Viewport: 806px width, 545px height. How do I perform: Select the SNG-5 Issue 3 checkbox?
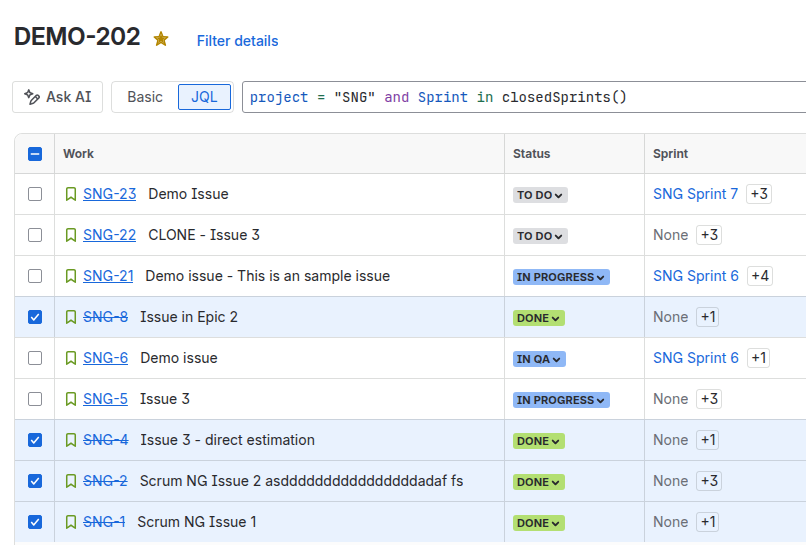click(35, 399)
